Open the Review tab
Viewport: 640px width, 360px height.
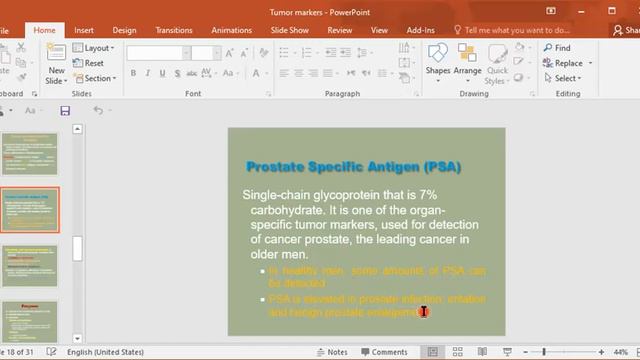tap(340, 30)
